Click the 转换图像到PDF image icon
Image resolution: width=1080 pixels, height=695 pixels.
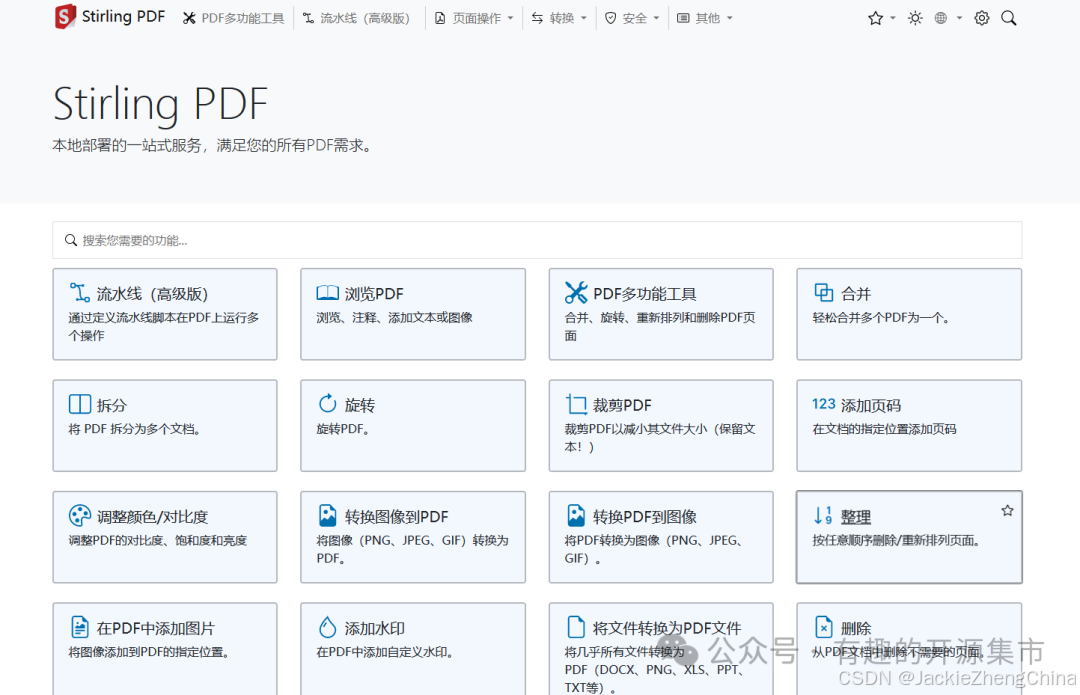coord(327,515)
